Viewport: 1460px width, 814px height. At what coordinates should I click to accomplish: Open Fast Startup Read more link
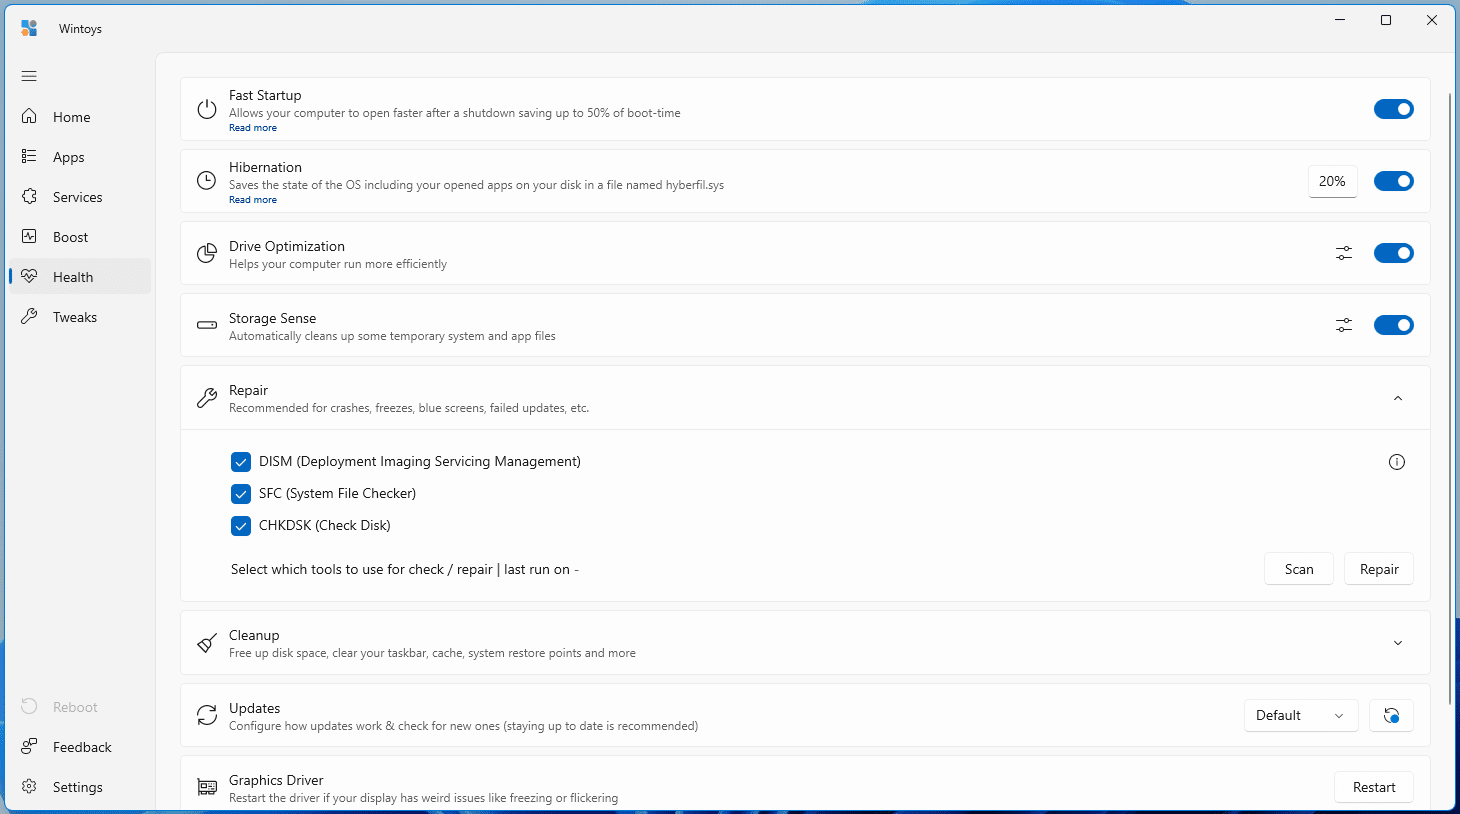coord(253,128)
